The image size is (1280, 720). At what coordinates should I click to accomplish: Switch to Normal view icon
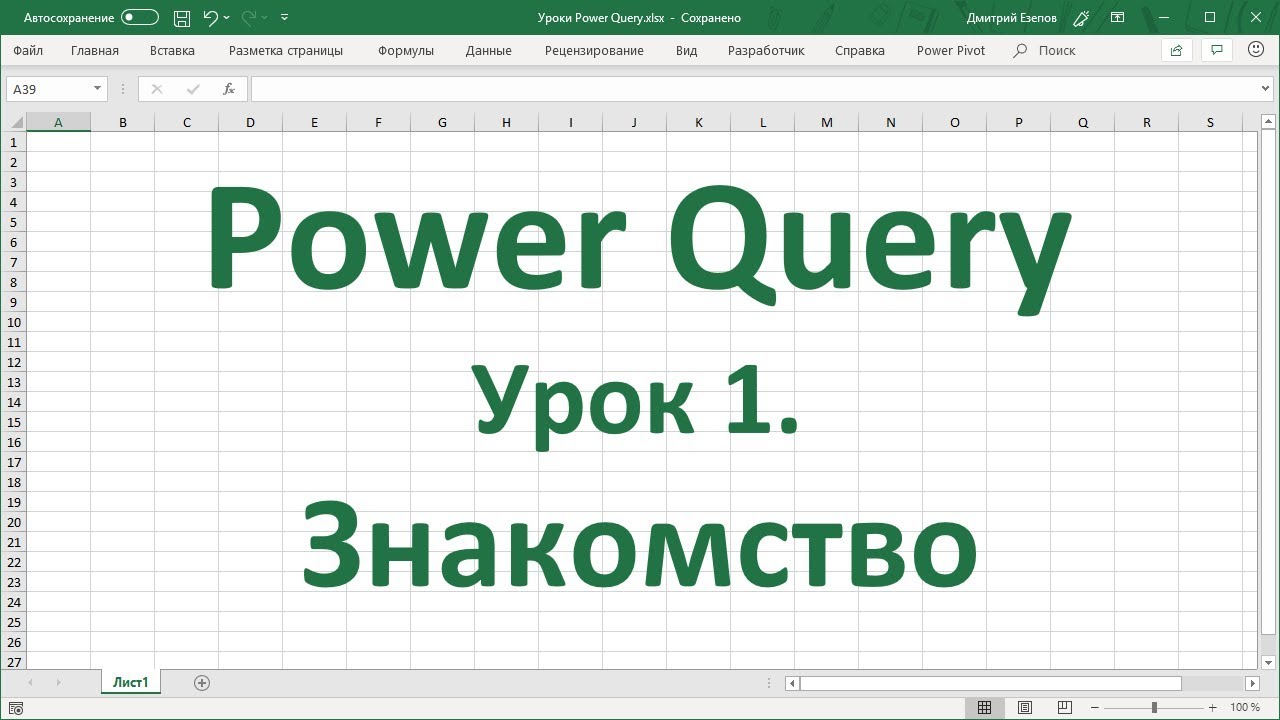point(984,708)
